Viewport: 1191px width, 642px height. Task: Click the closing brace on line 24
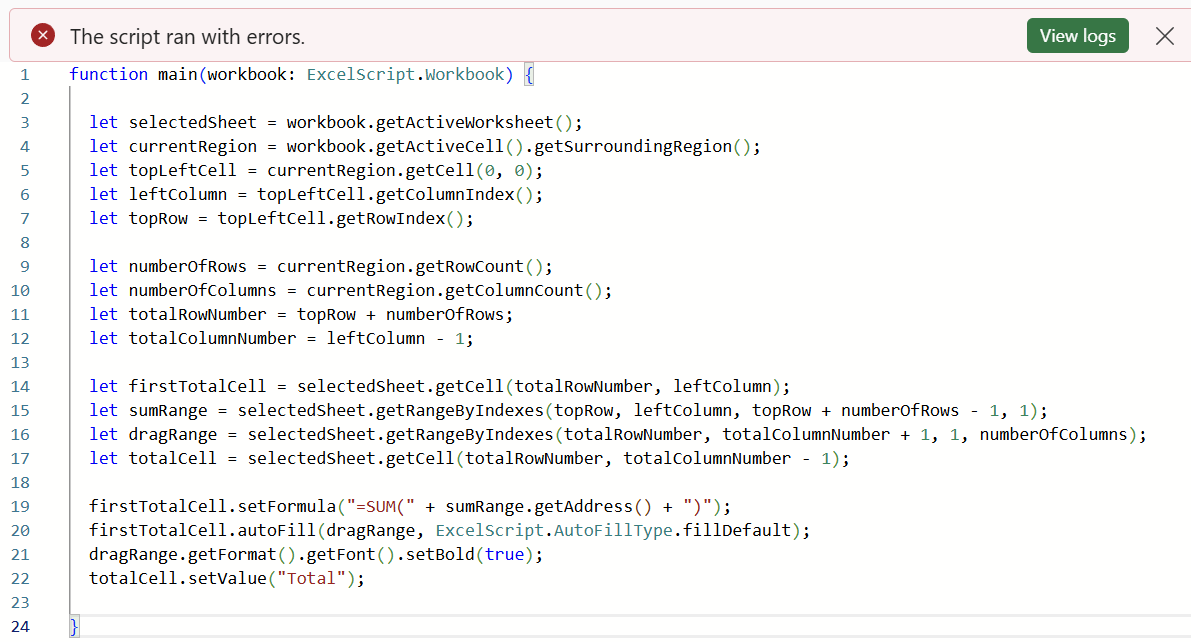click(x=74, y=627)
